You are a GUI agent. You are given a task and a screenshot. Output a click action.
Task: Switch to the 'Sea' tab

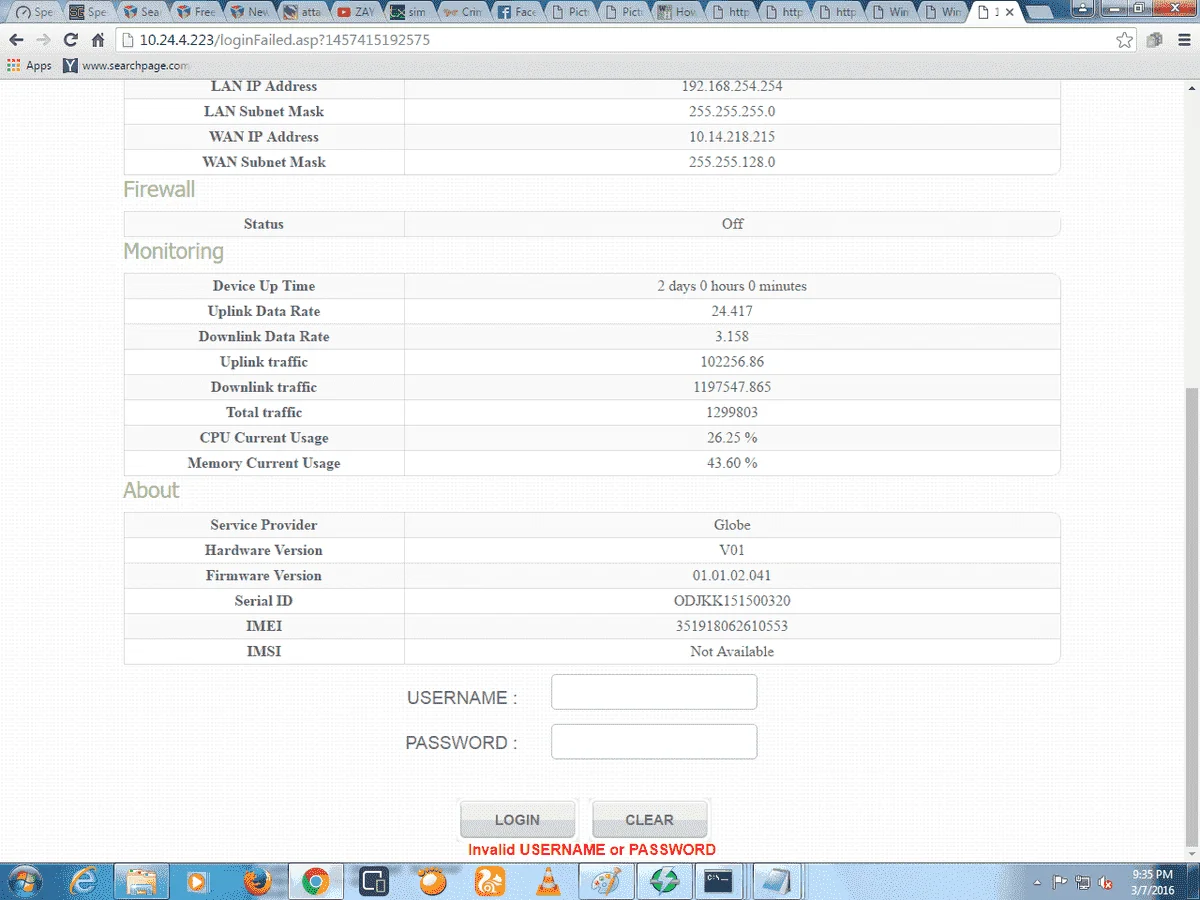pyautogui.click(x=143, y=13)
